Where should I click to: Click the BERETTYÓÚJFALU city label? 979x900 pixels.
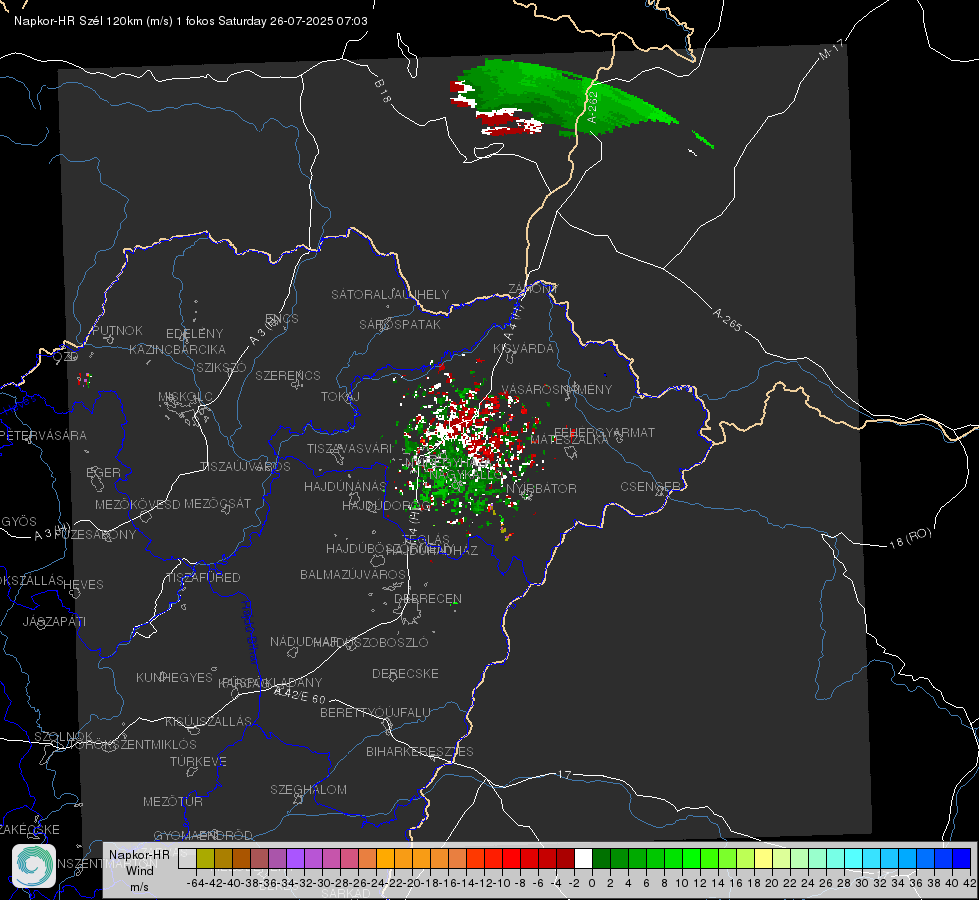point(375,712)
